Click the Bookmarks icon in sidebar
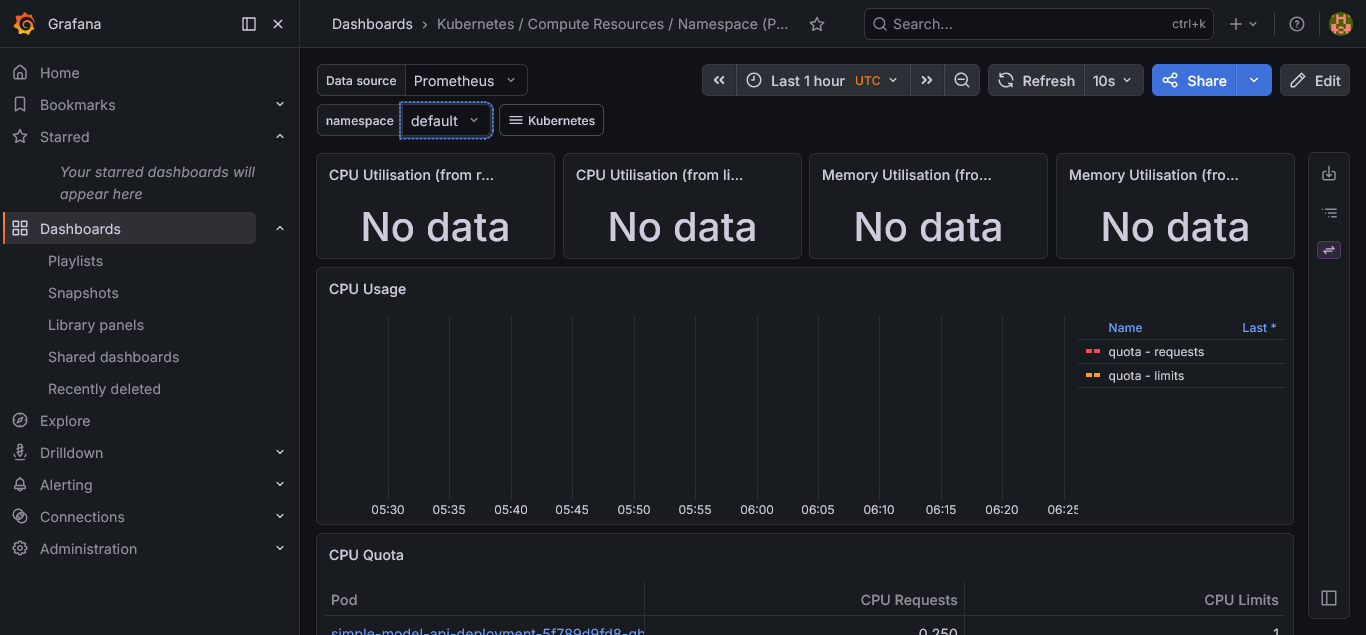Screen dimensions: 1366x635 20,105
